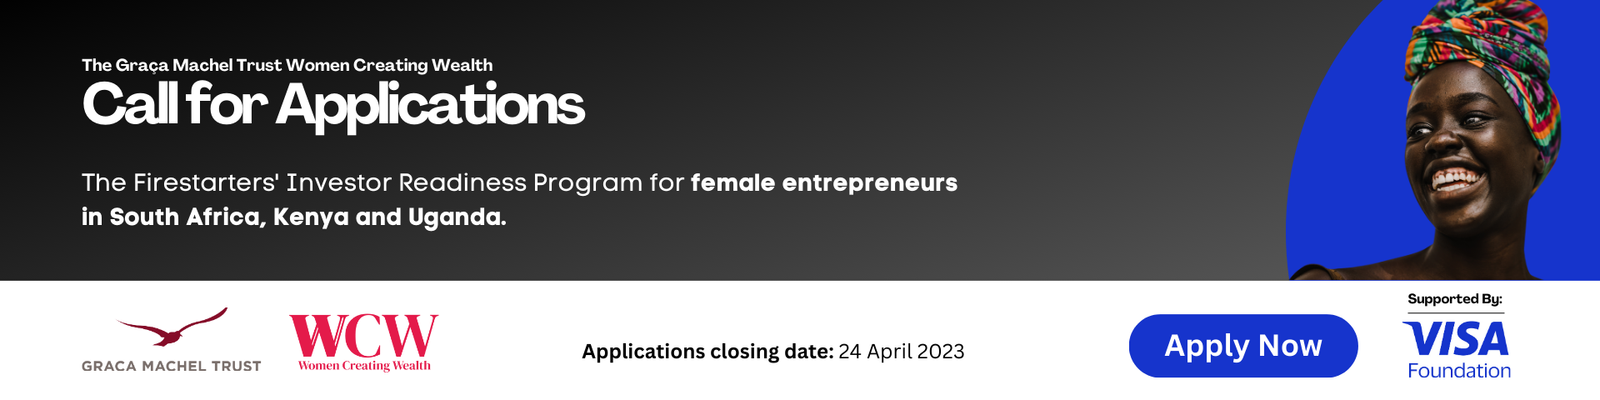
Task: Click the "The Graça Machel Trust" small heading
Action: (x=182, y=65)
